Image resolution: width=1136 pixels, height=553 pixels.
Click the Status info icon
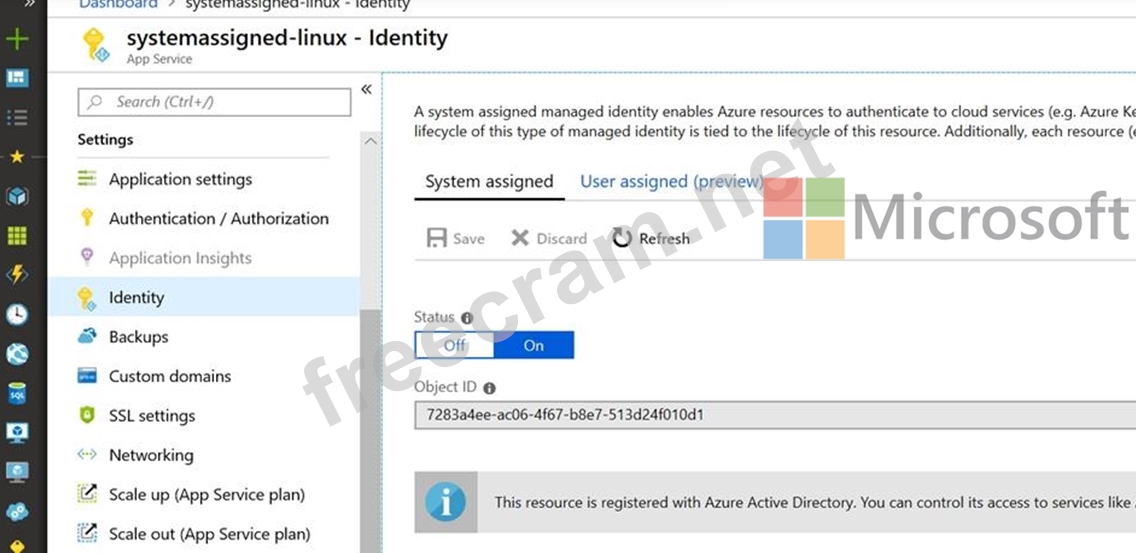(x=467, y=318)
